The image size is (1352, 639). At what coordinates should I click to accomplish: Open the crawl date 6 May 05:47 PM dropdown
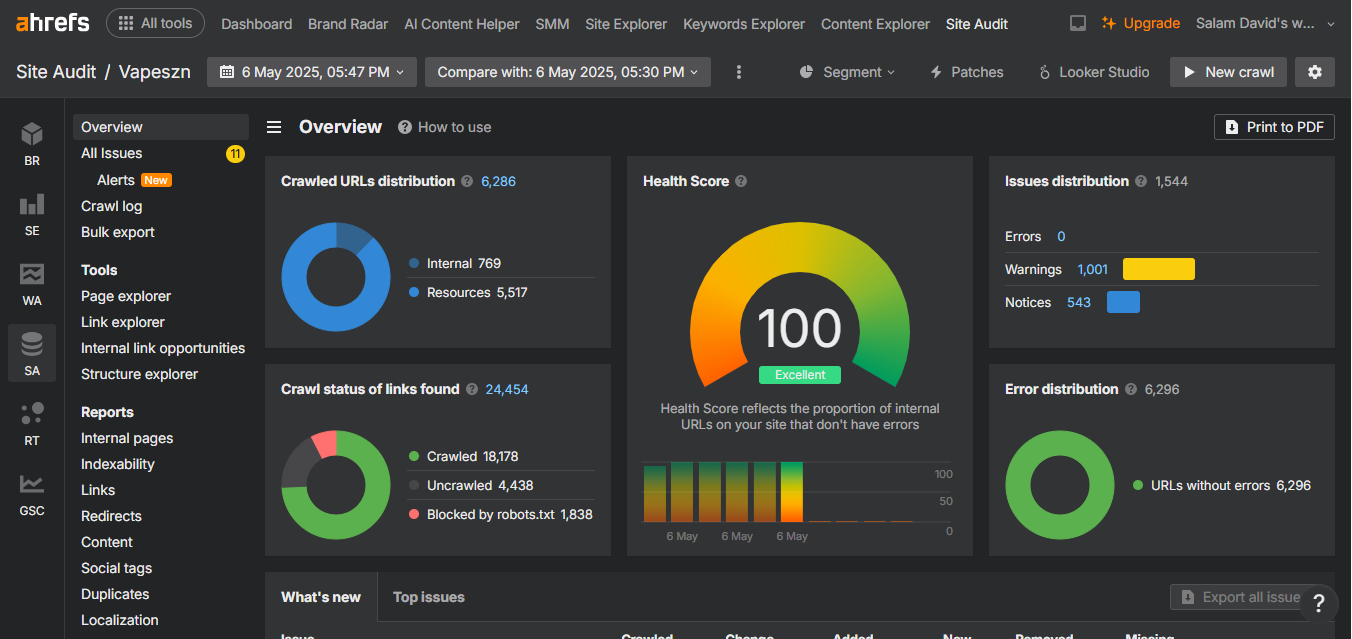[x=312, y=72]
